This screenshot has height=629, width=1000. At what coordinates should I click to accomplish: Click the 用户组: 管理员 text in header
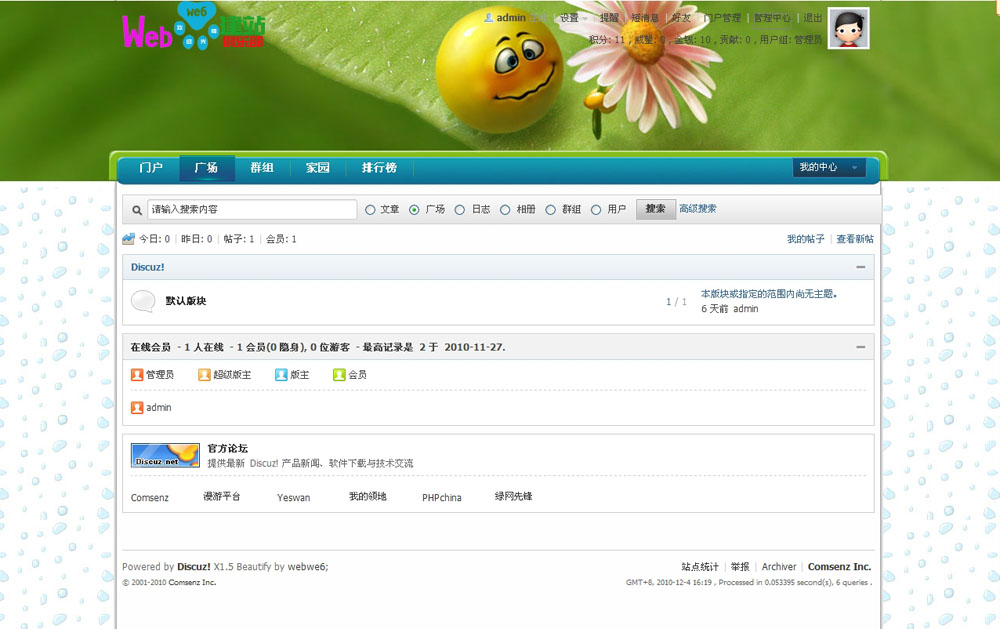click(790, 40)
